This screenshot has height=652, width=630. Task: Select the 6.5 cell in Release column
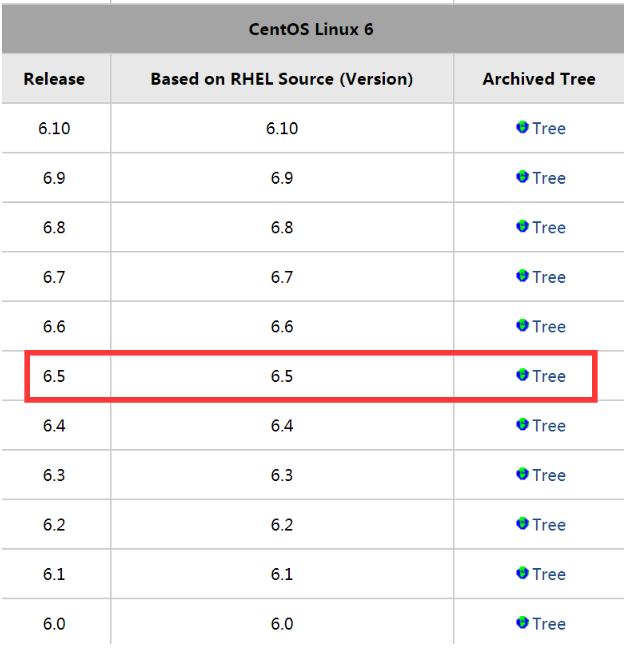(54, 376)
